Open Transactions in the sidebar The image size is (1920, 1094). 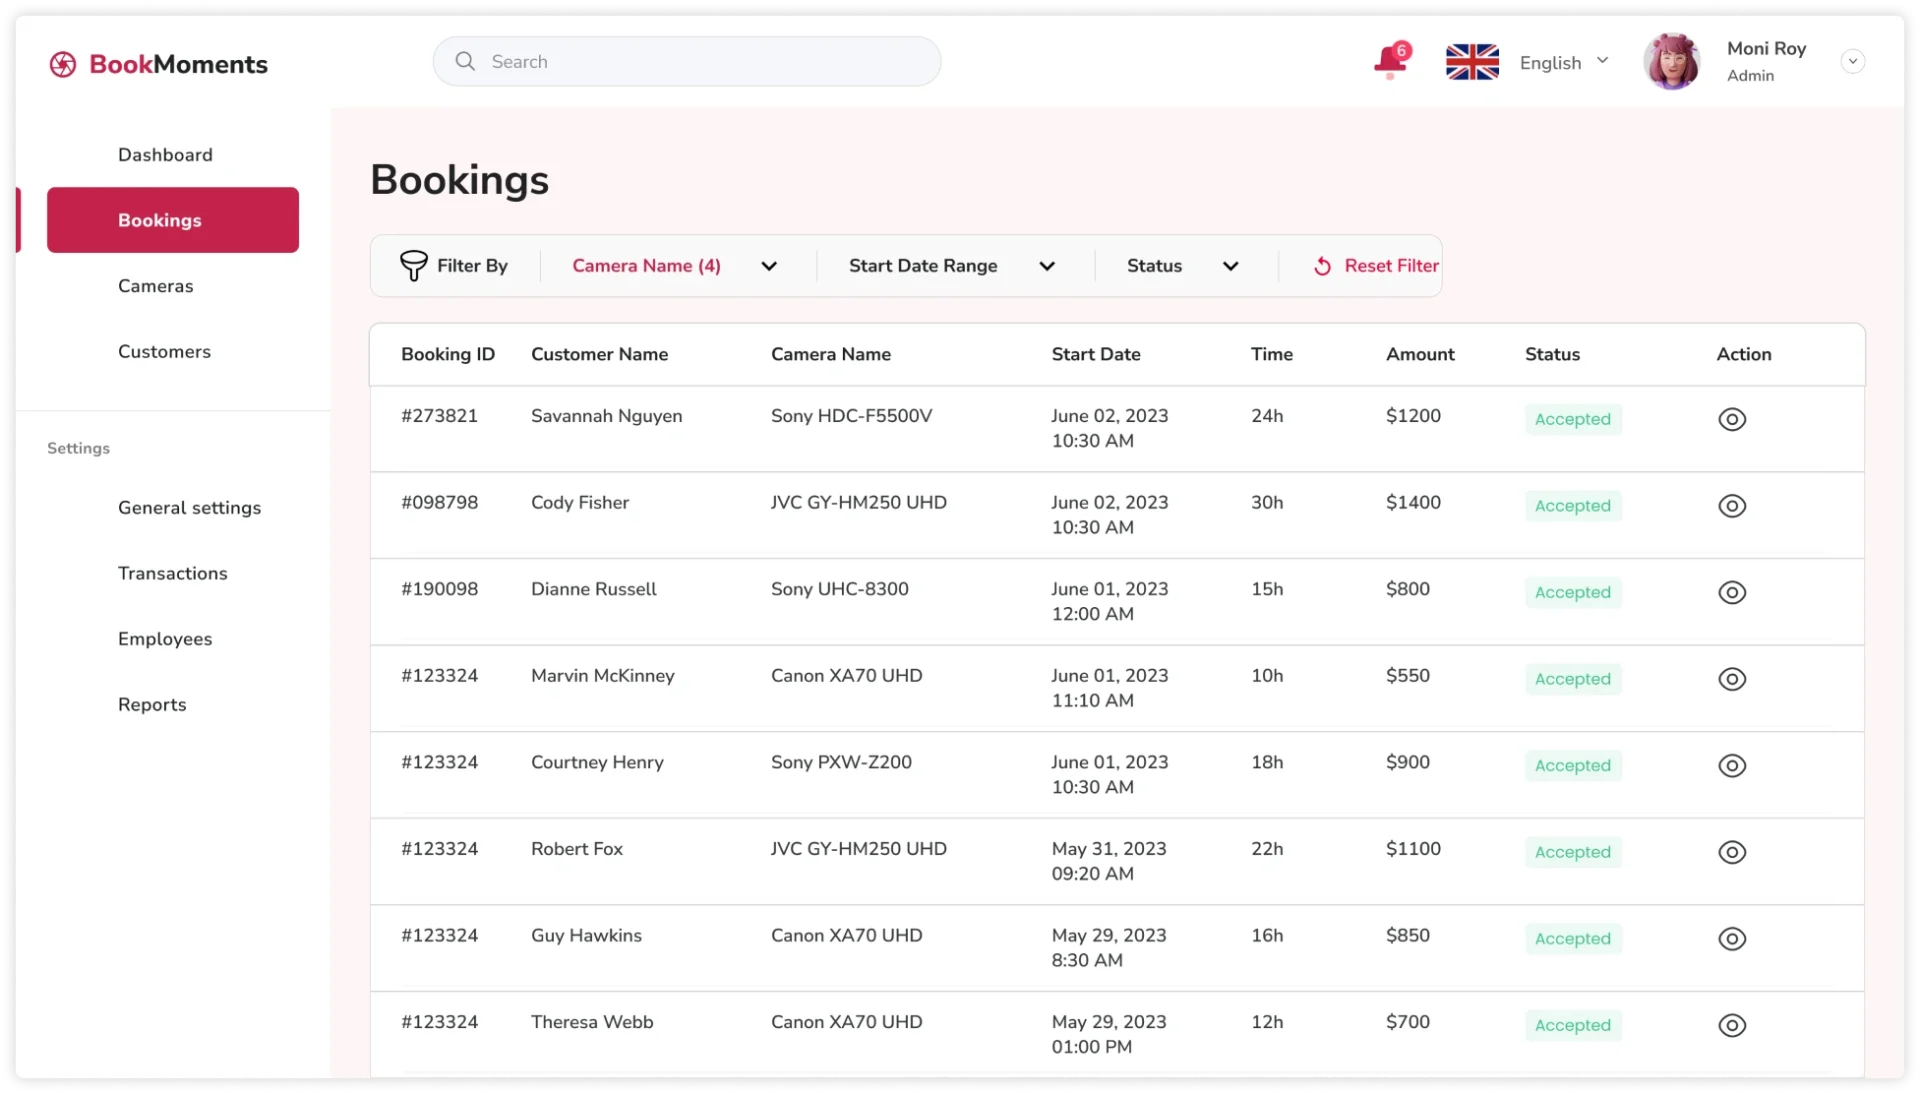[x=173, y=573]
